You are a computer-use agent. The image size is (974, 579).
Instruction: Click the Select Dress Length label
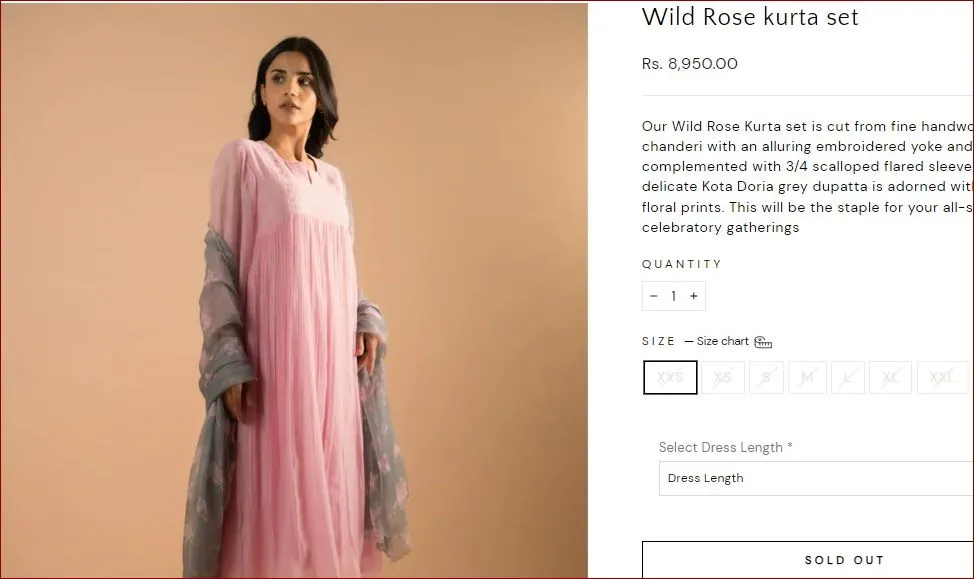(x=725, y=447)
